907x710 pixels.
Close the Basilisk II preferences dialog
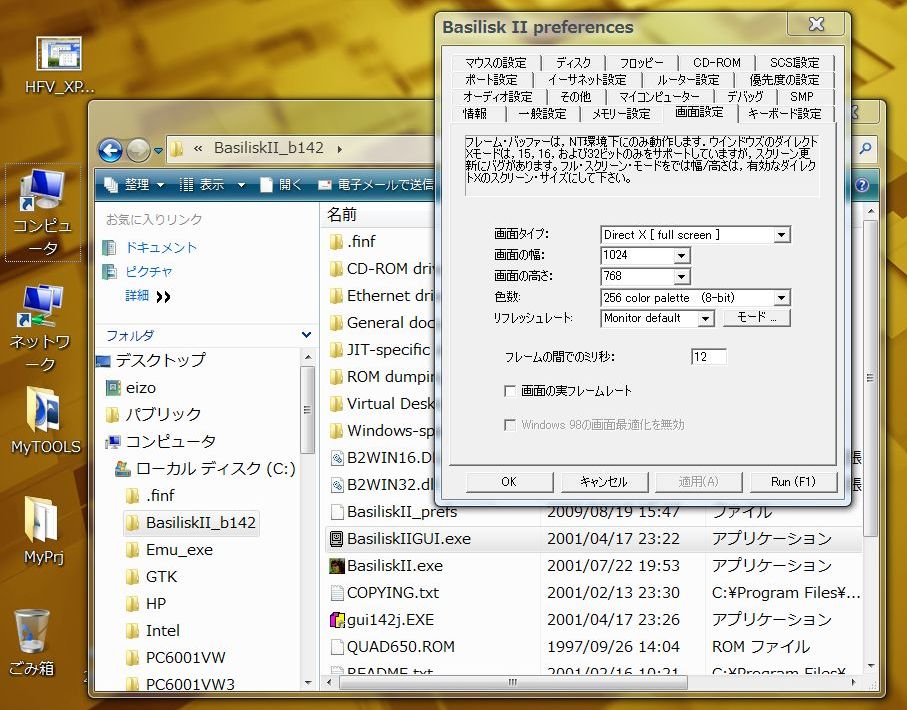pyautogui.click(x=816, y=24)
